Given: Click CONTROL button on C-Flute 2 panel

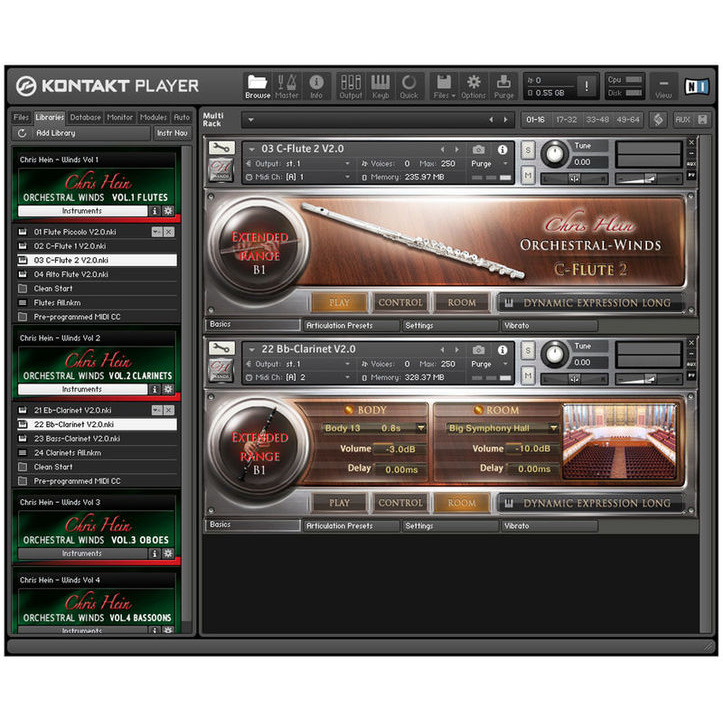Looking at the screenshot, I should (x=400, y=303).
